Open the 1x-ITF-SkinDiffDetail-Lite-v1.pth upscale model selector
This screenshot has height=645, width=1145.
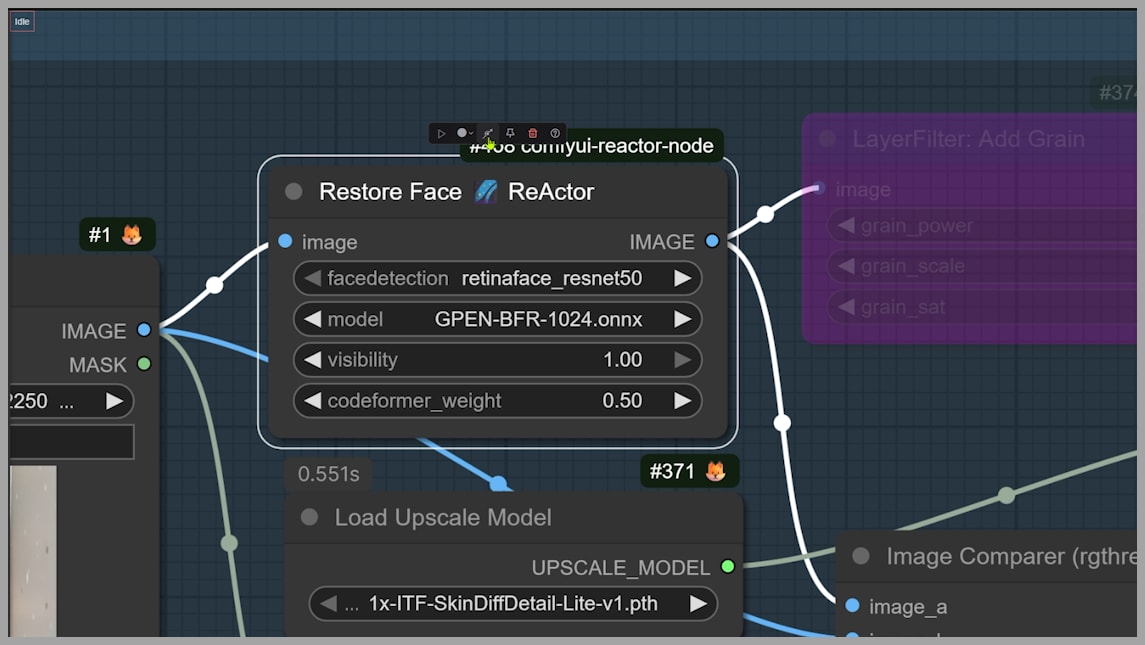513,604
